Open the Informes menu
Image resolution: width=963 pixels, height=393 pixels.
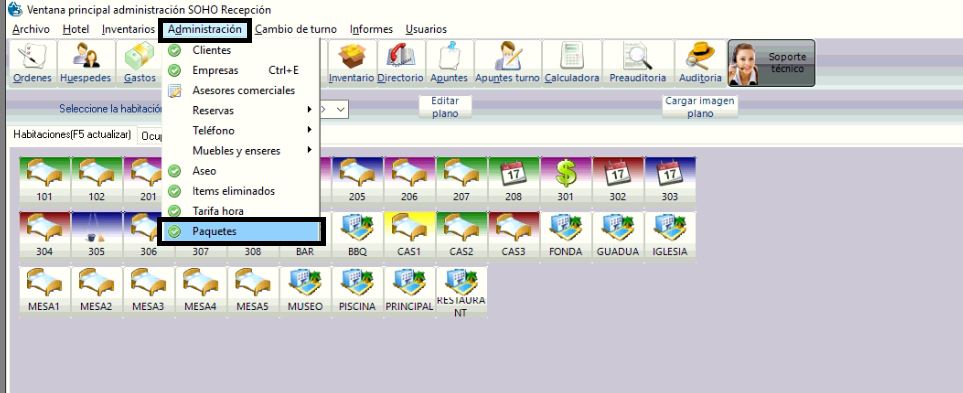[371, 29]
